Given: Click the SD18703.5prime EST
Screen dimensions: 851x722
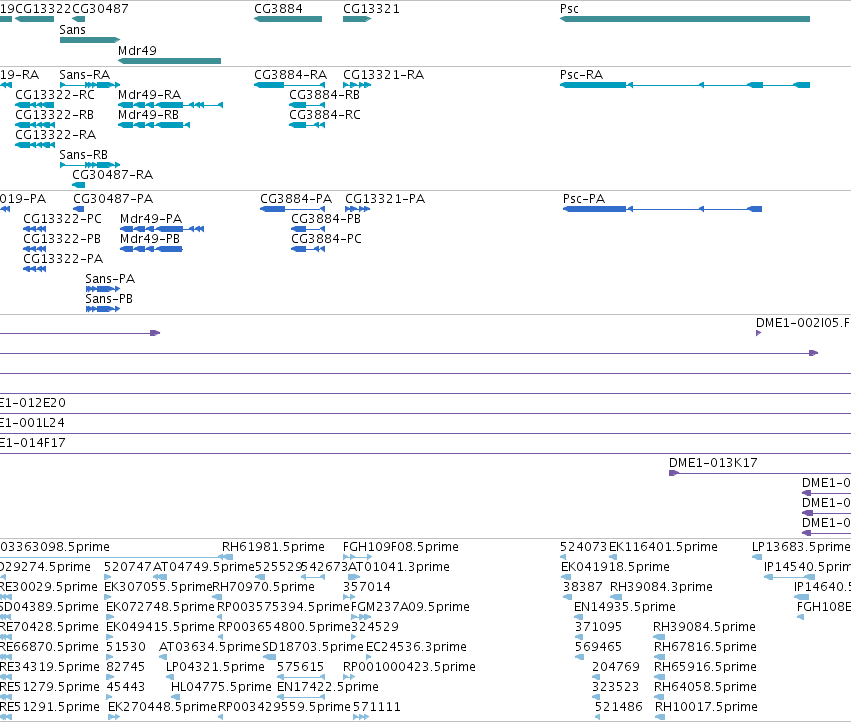Looking at the screenshot, I should 269,657.
